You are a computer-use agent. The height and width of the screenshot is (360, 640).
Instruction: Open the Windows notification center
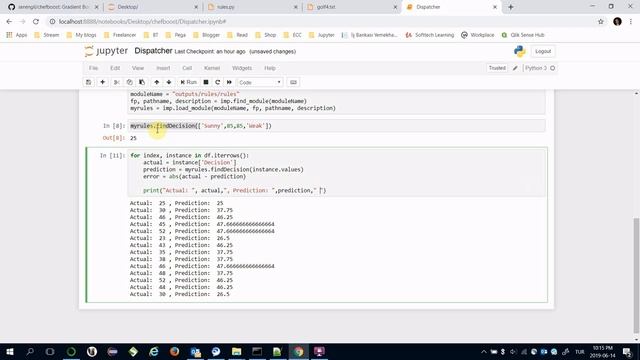click(x=627, y=351)
